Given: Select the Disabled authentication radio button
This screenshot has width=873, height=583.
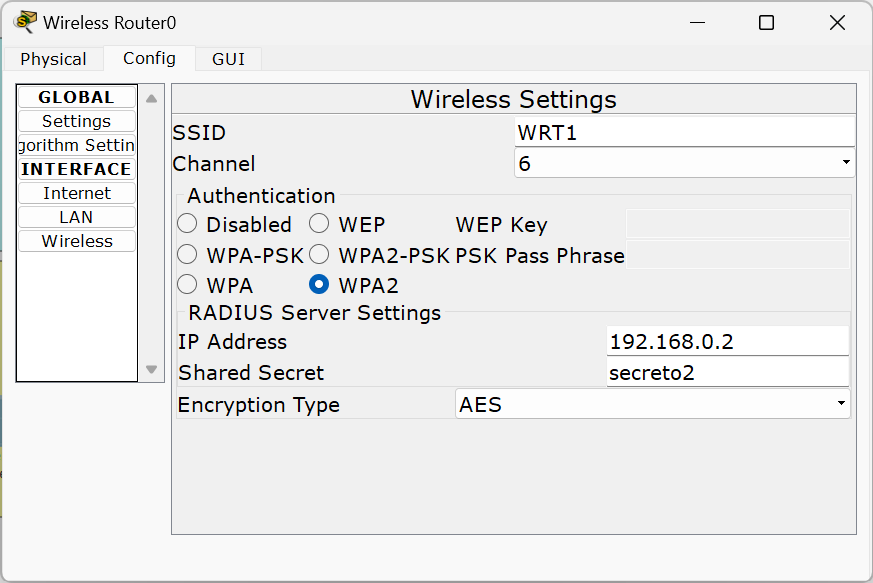Looking at the screenshot, I should pos(187,224).
